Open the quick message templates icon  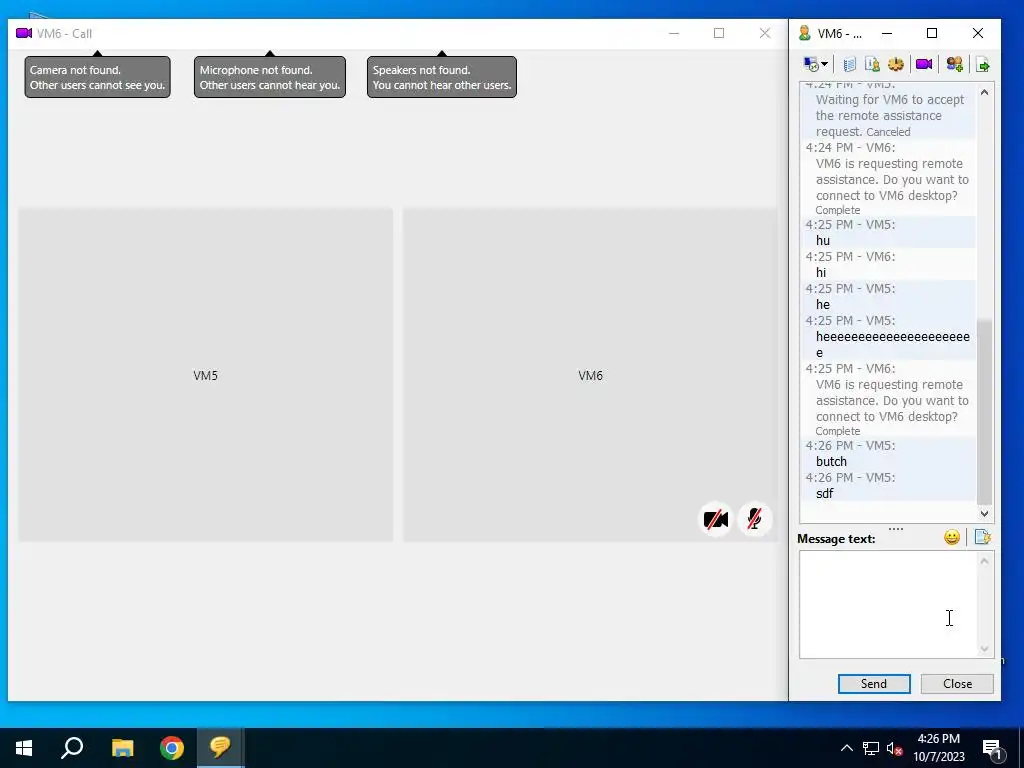click(982, 537)
